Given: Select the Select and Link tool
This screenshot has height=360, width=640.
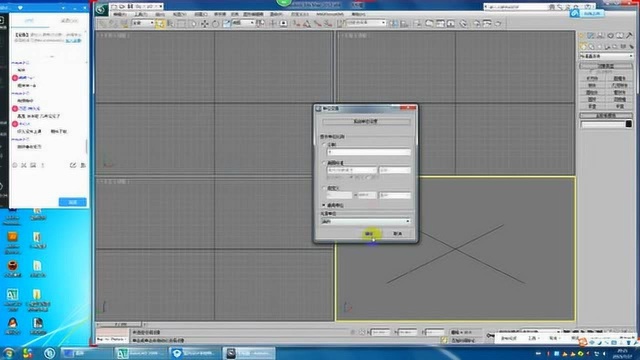Looking at the screenshot, I should pos(103,24).
